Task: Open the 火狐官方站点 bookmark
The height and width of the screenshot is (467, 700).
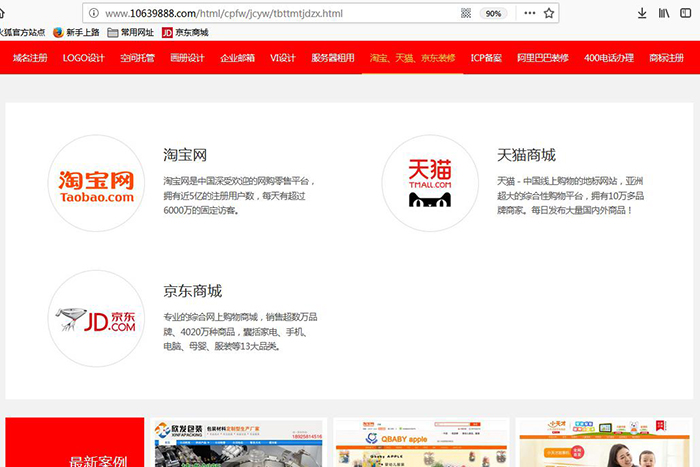Action: coord(22,33)
